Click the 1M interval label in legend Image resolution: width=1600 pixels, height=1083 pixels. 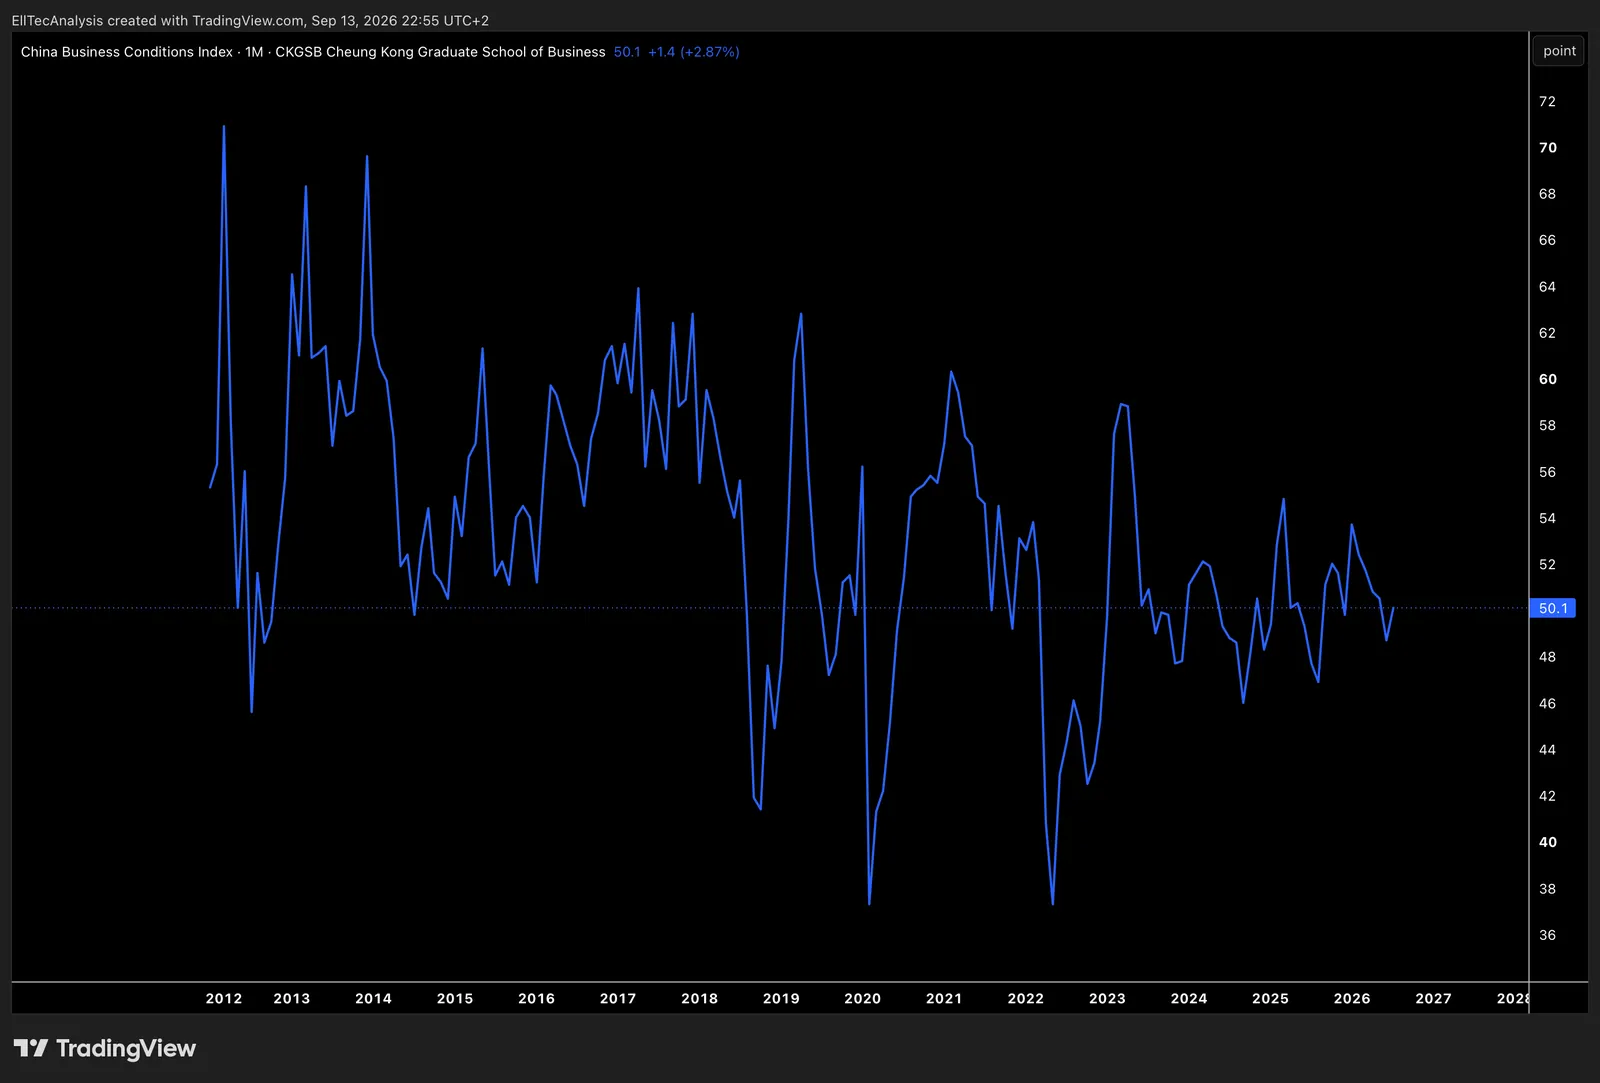pyautogui.click(x=254, y=52)
